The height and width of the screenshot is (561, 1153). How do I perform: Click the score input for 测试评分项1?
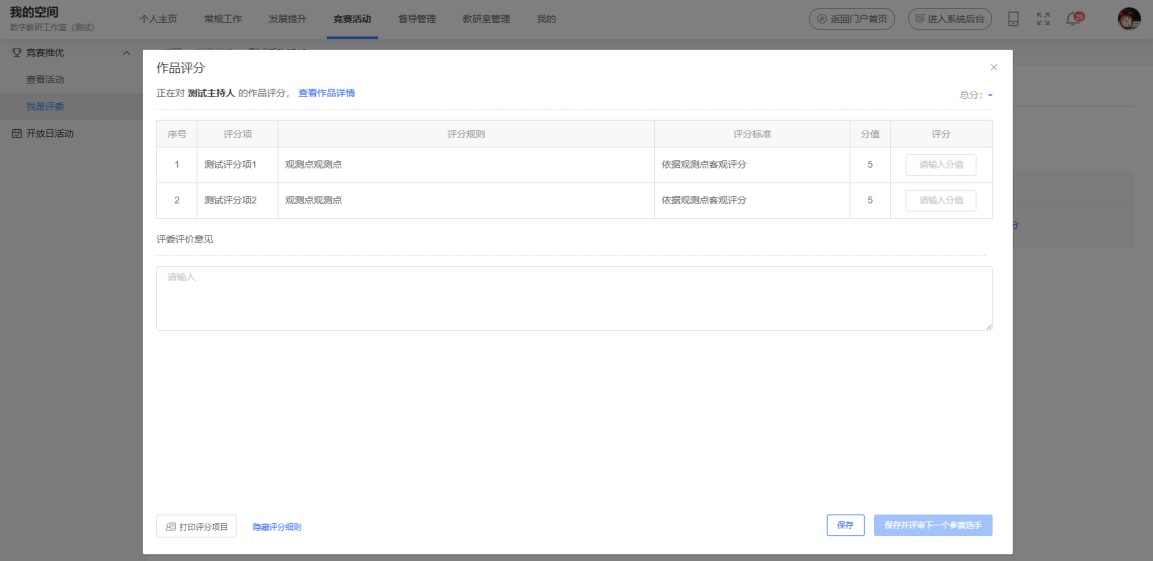click(x=940, y=165)
